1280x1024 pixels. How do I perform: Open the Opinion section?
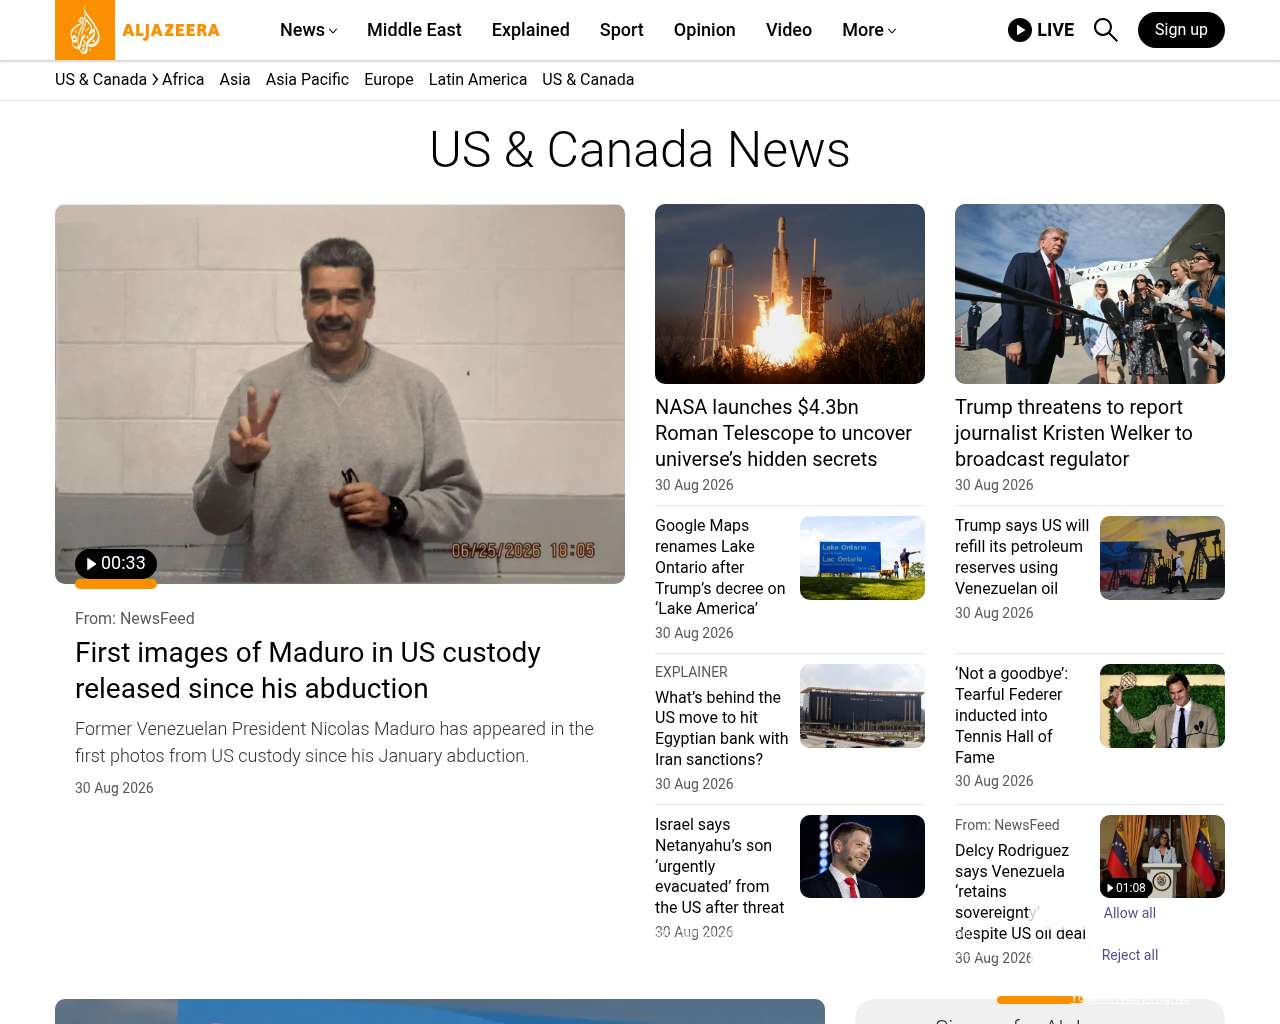705,30
